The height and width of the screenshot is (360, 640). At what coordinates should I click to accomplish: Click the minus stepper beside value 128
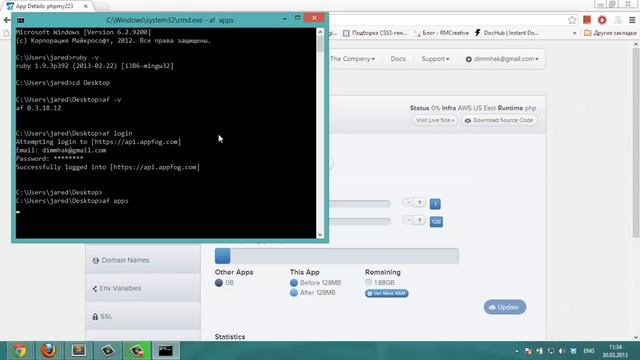408,220
